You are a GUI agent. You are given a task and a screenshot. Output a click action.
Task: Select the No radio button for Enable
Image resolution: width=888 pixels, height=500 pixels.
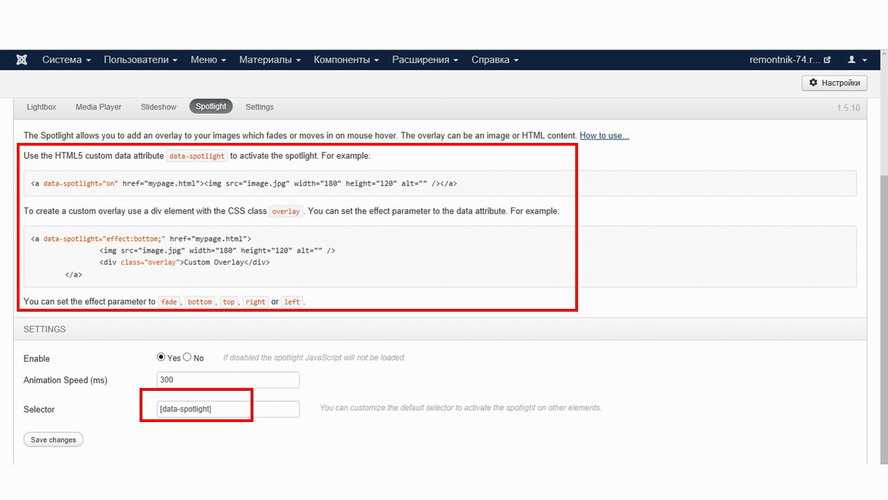tap(187, 357)
